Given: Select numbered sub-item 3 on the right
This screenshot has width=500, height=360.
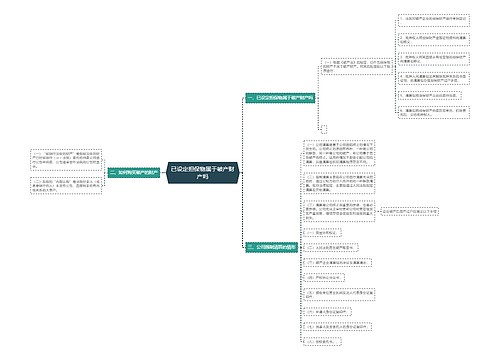Looking at the screenshot, I should point(434,59).
